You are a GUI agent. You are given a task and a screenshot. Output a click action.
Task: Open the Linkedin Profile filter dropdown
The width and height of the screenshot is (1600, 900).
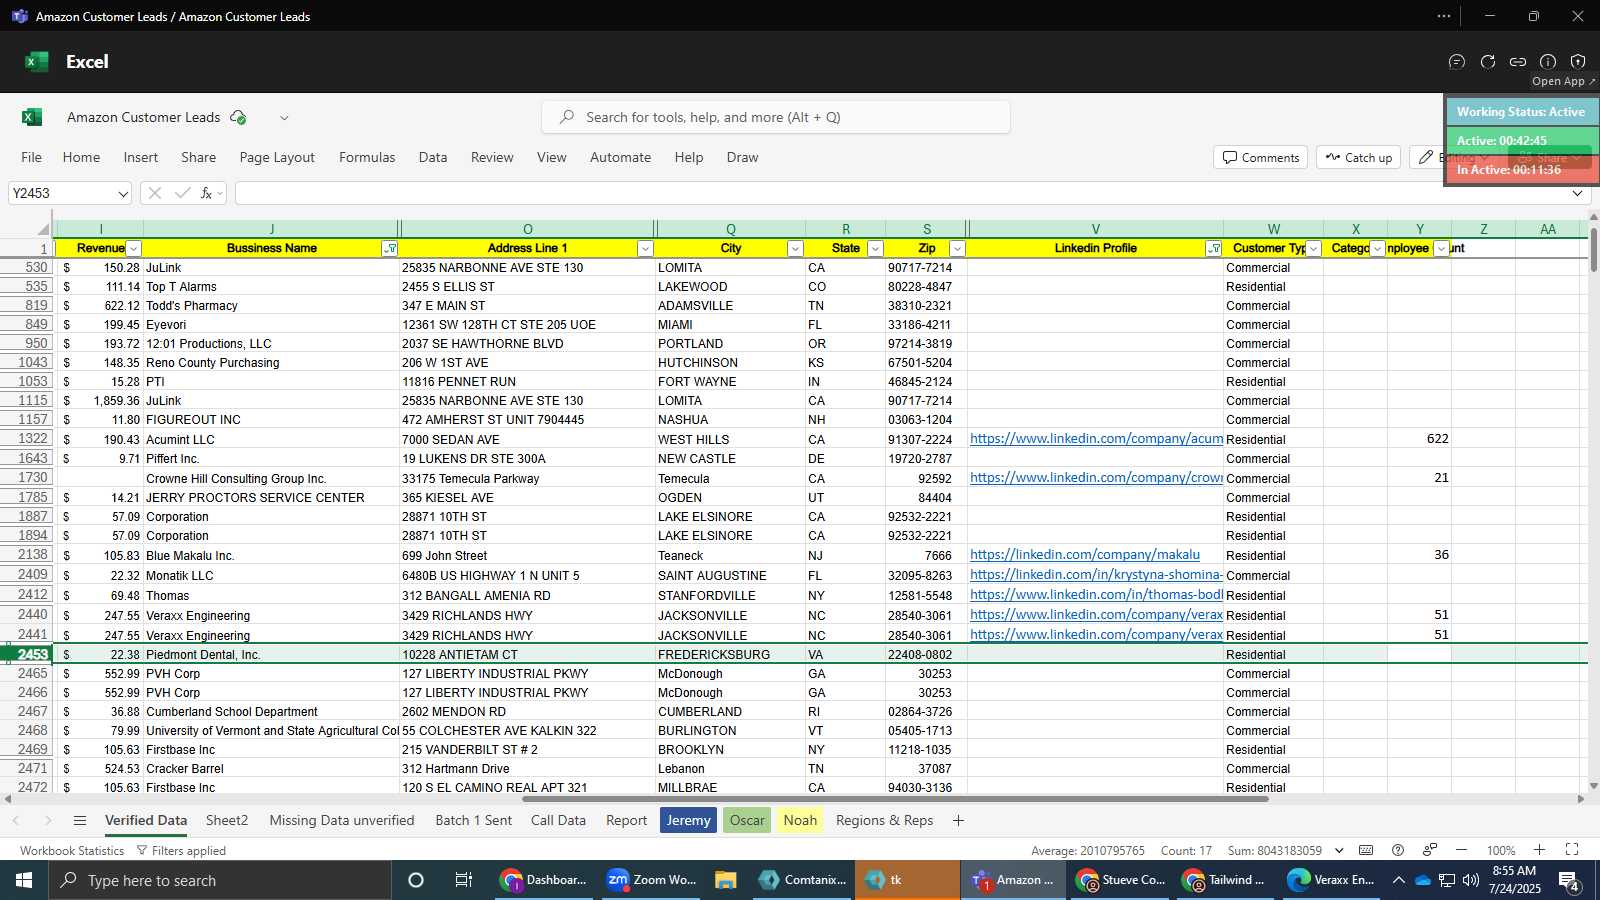coord(1213,249)
